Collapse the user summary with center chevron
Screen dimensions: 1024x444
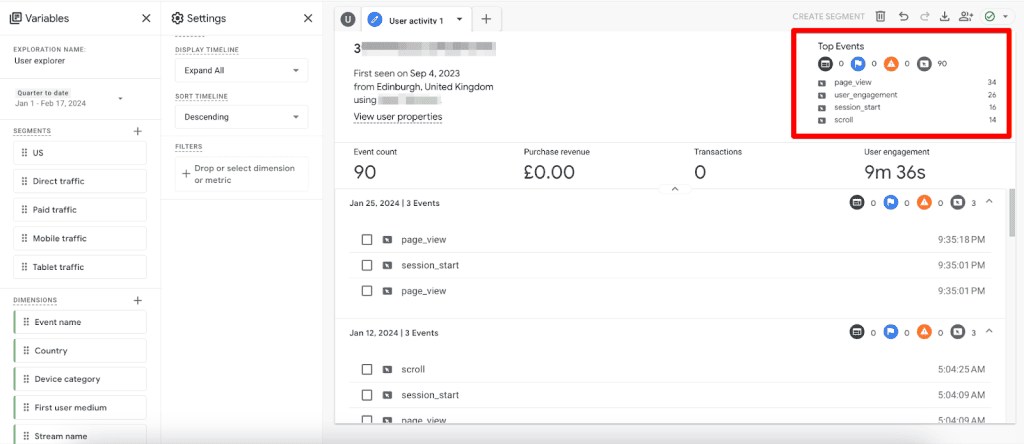(x=675, y=189)
